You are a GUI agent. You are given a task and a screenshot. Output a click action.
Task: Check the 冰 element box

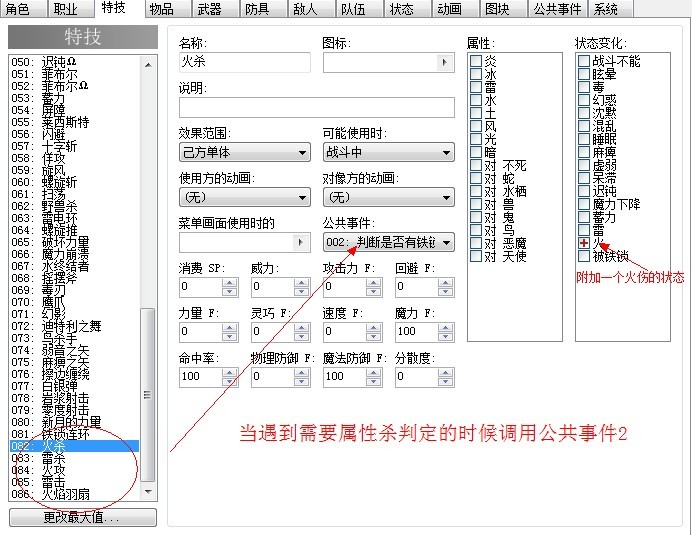click(x=476, y=74)
